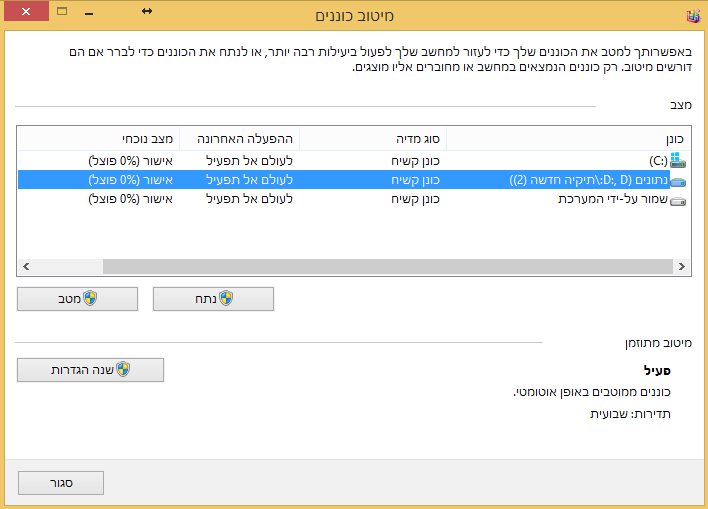The image size is (708, 509).
Task: Click the ההפעלה האחרונה column header
Action: pos(240,139)
